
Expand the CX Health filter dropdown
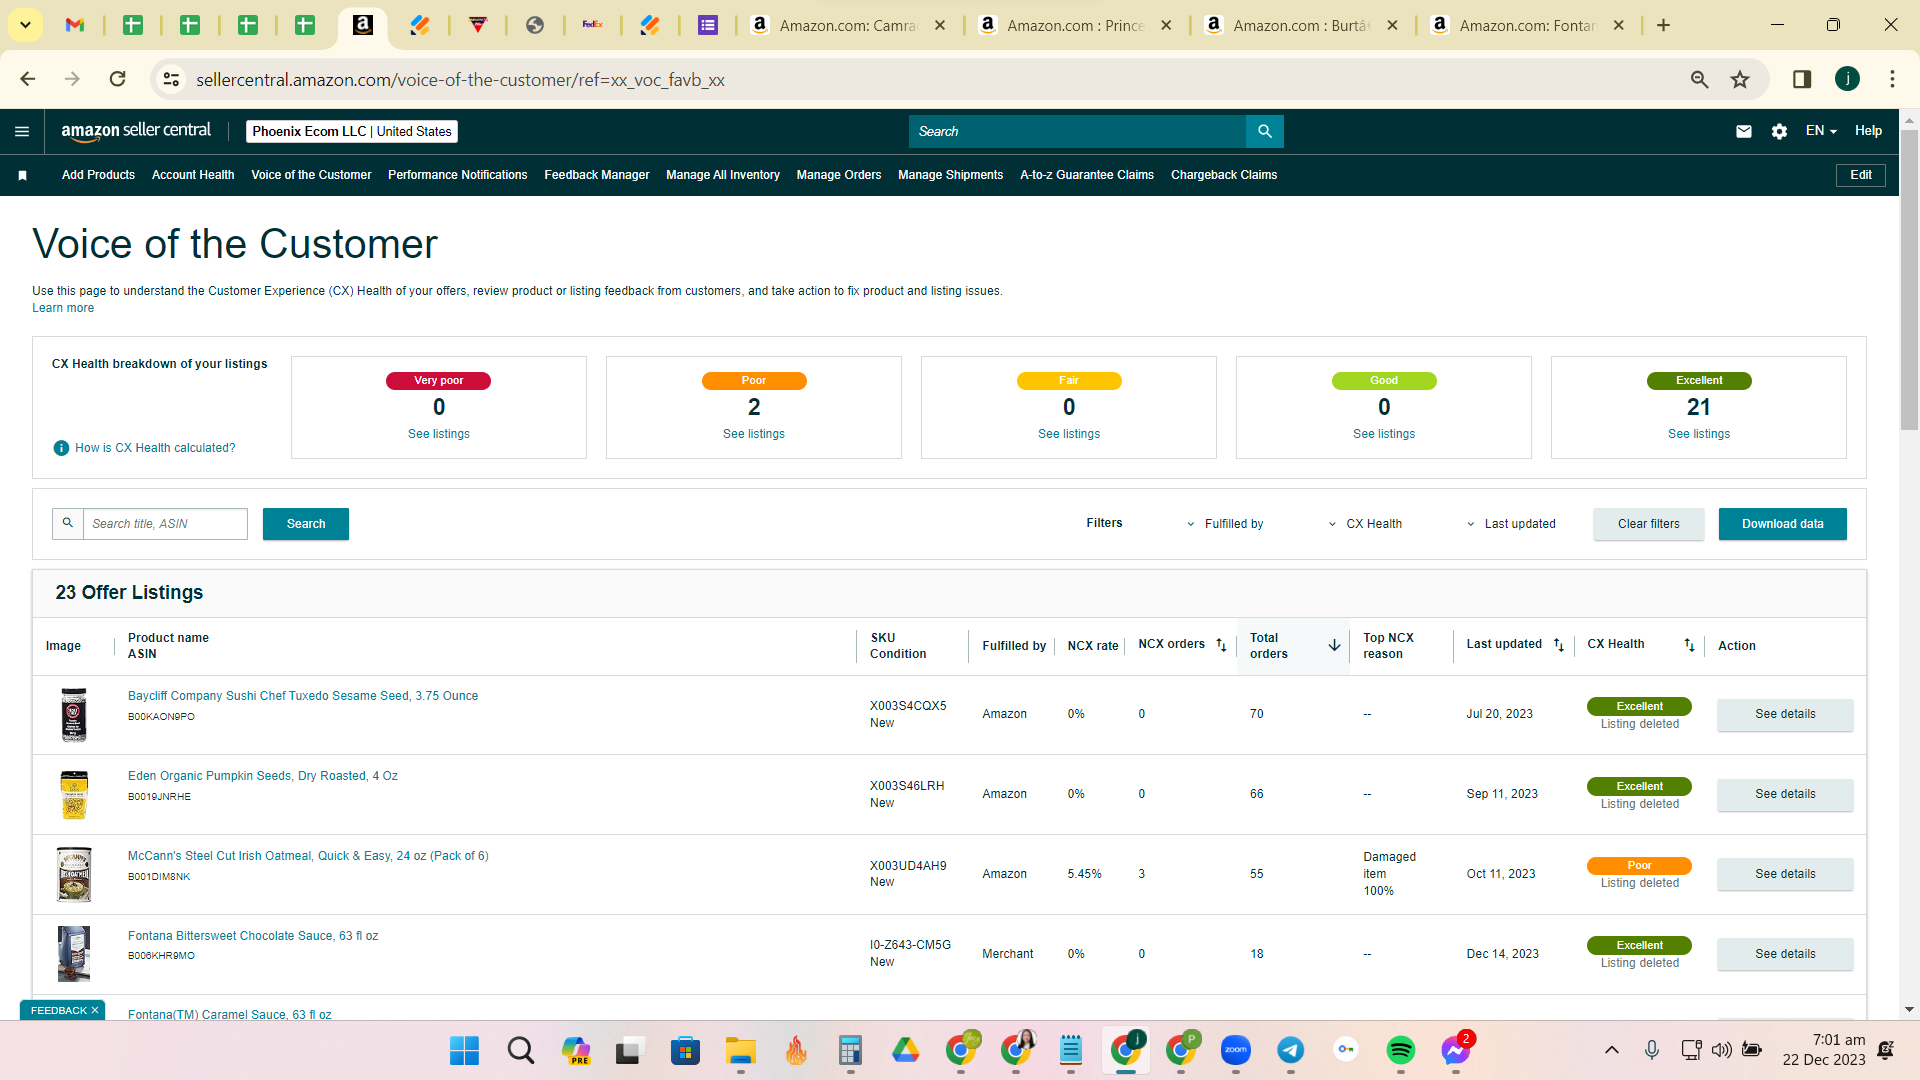click(x=1365, y=524)
